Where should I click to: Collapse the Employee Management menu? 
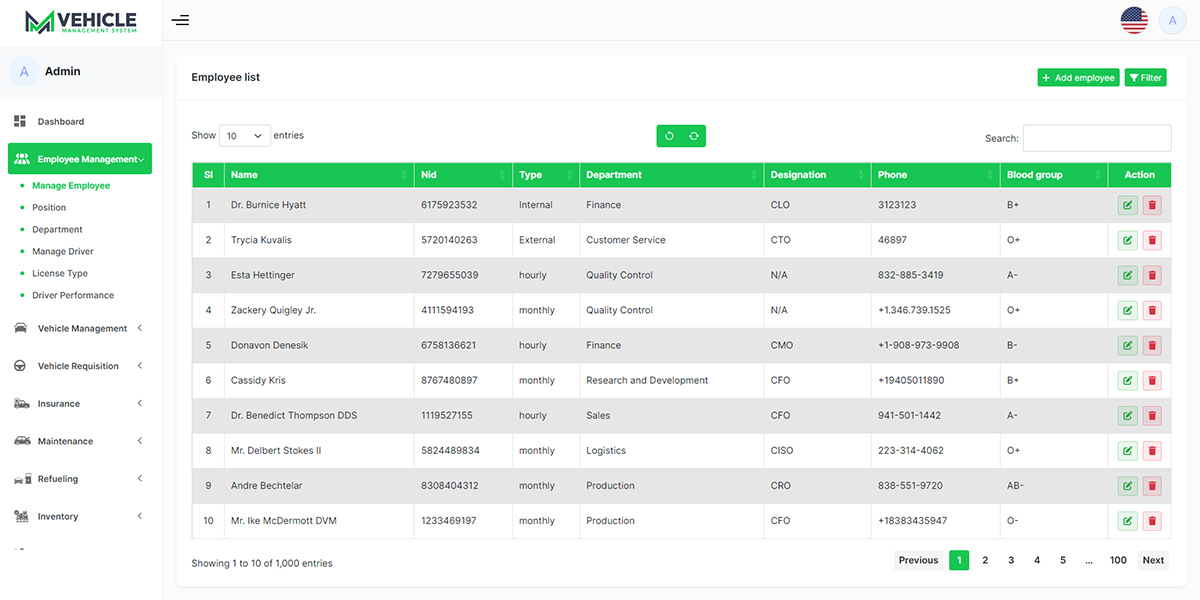[x=80, y=159]
